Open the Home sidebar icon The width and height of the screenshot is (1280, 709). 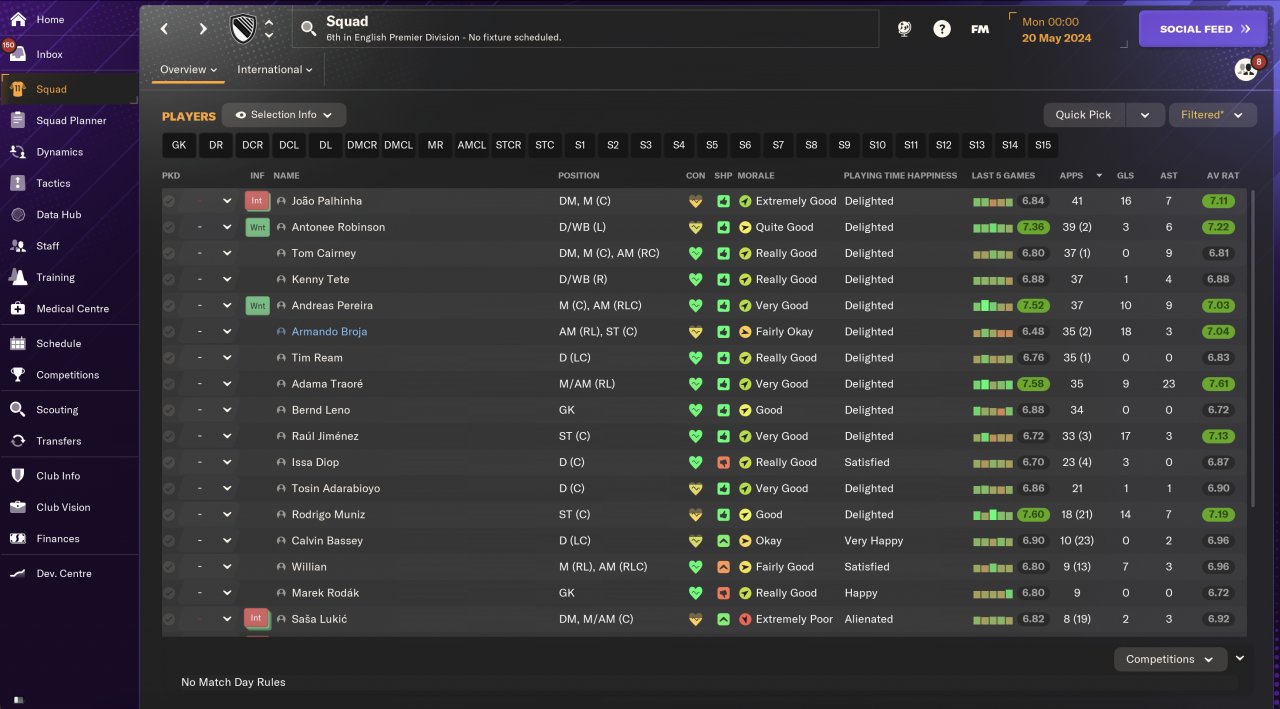[18, 19]
